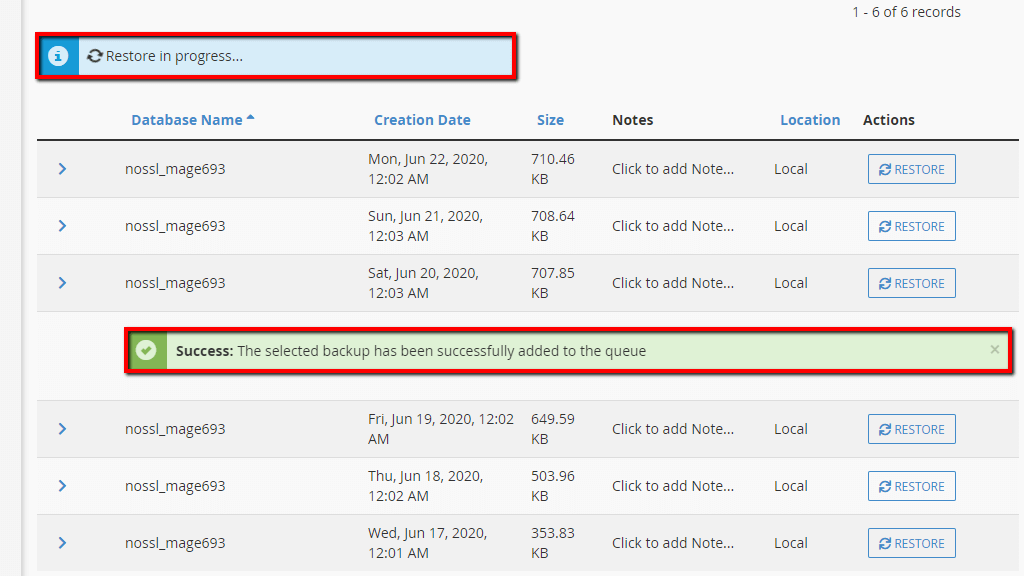Click the 1 - 6 of 6 records text
1024x576 pixels.
(x=906, y=12)
